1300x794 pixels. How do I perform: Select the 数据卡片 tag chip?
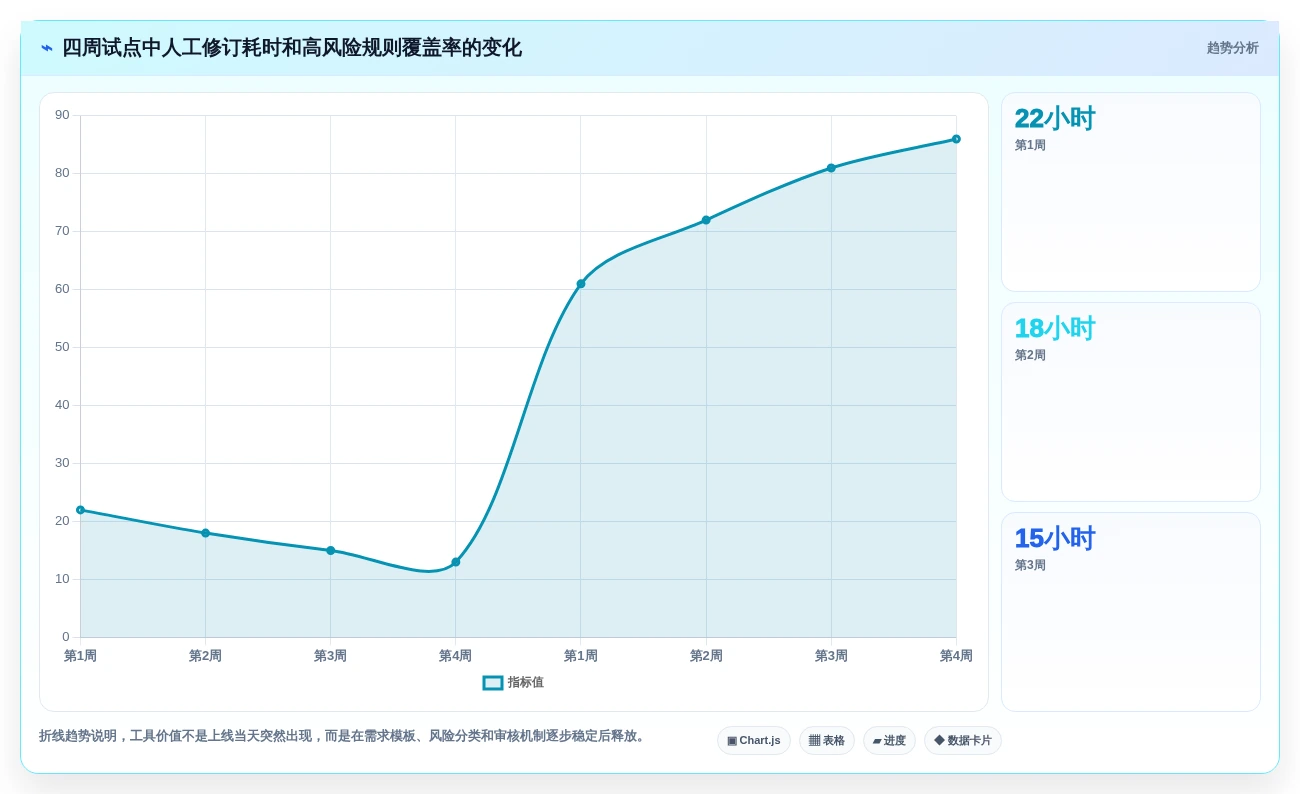click(963, 741)
